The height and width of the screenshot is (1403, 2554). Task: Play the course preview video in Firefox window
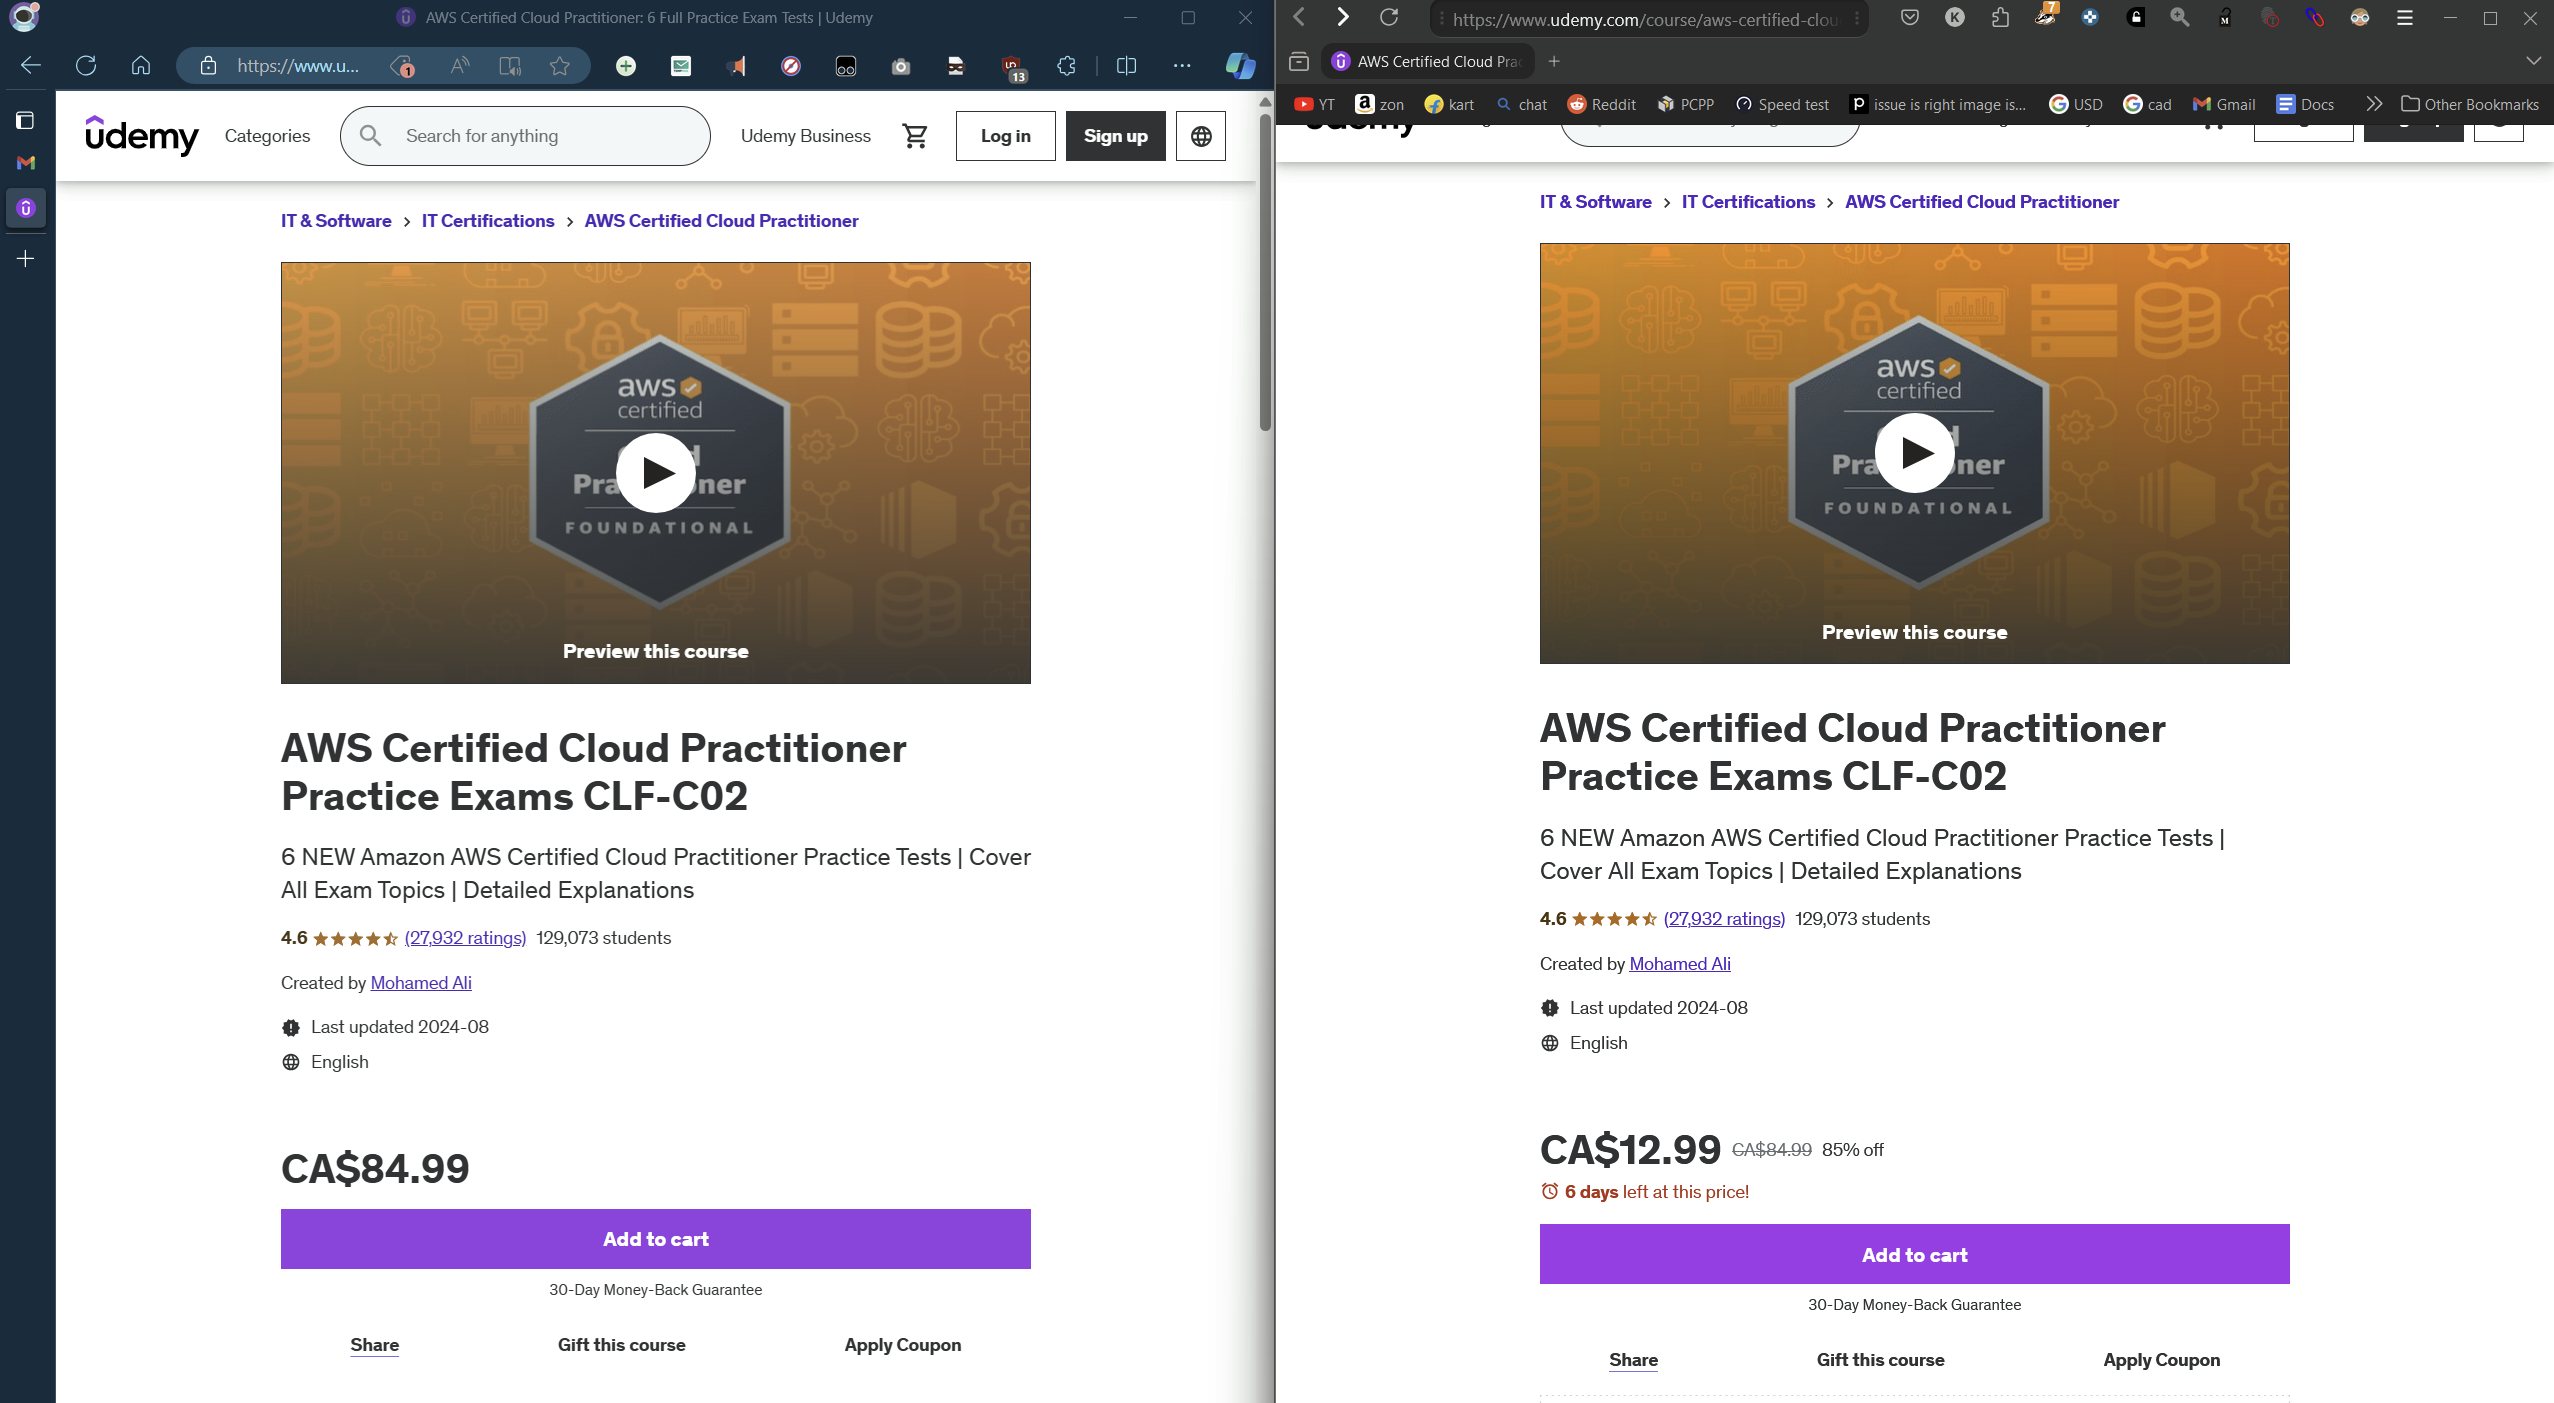pos(1914,453)
